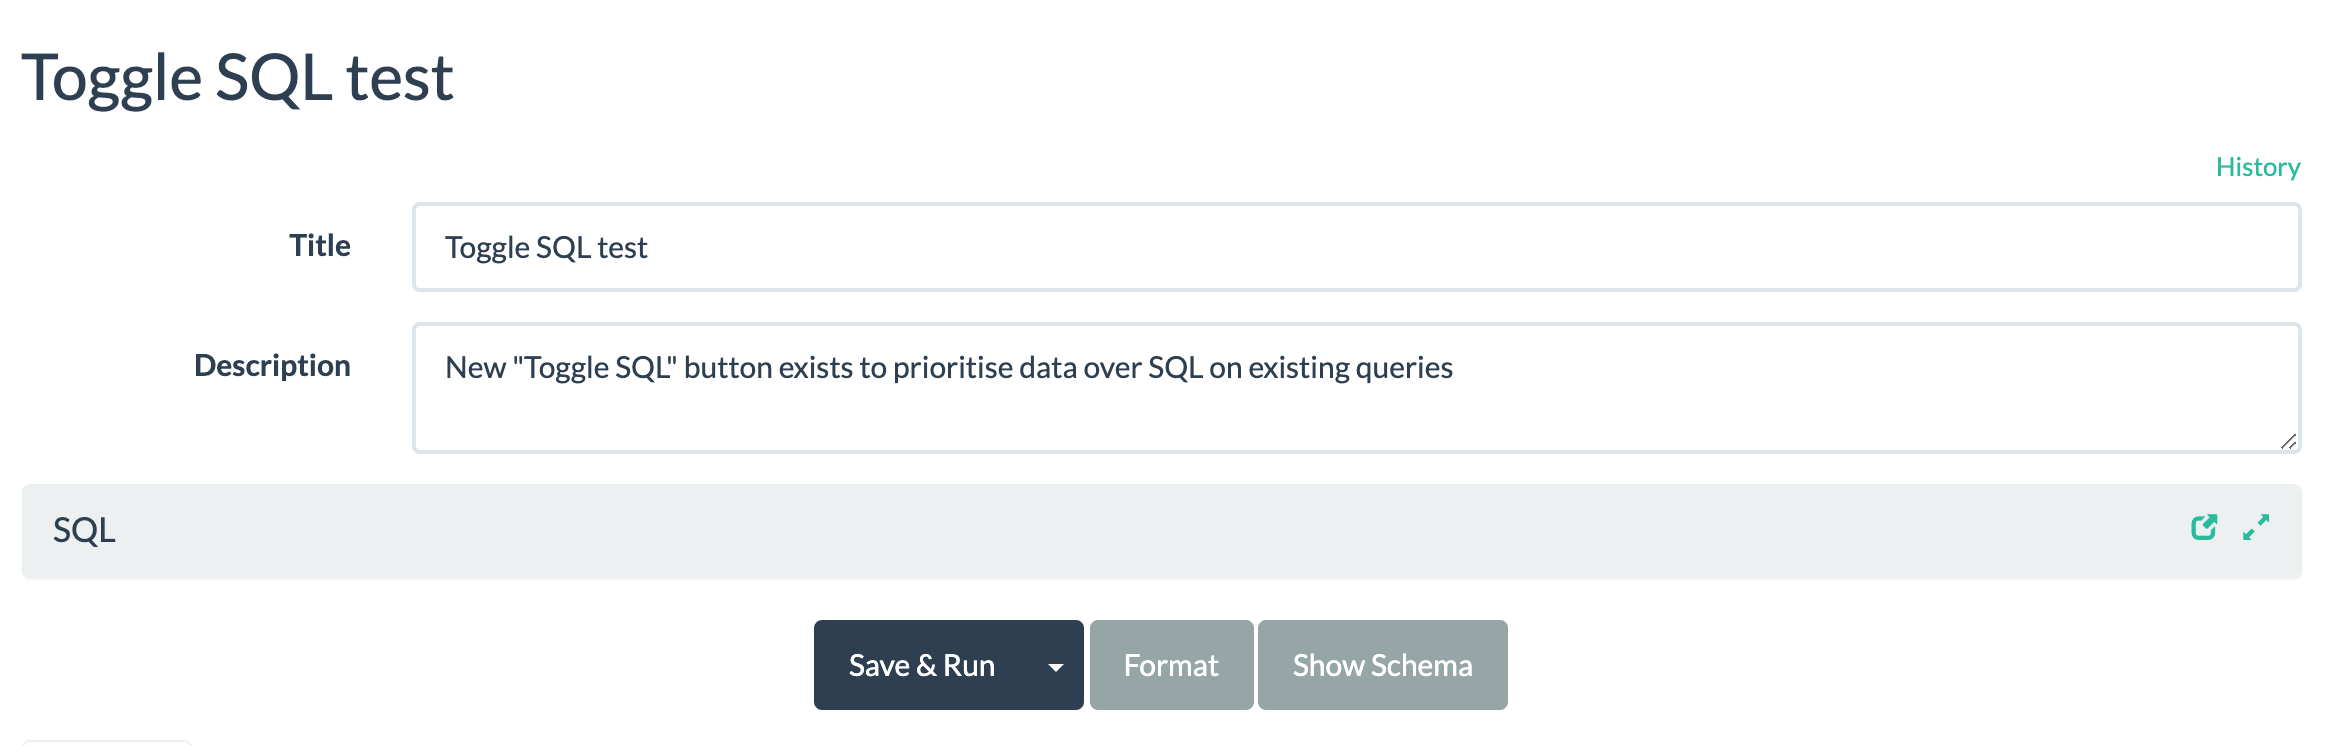Select the SQL section header
Viewport: 2326px width, 746px height.
point(86,530)
